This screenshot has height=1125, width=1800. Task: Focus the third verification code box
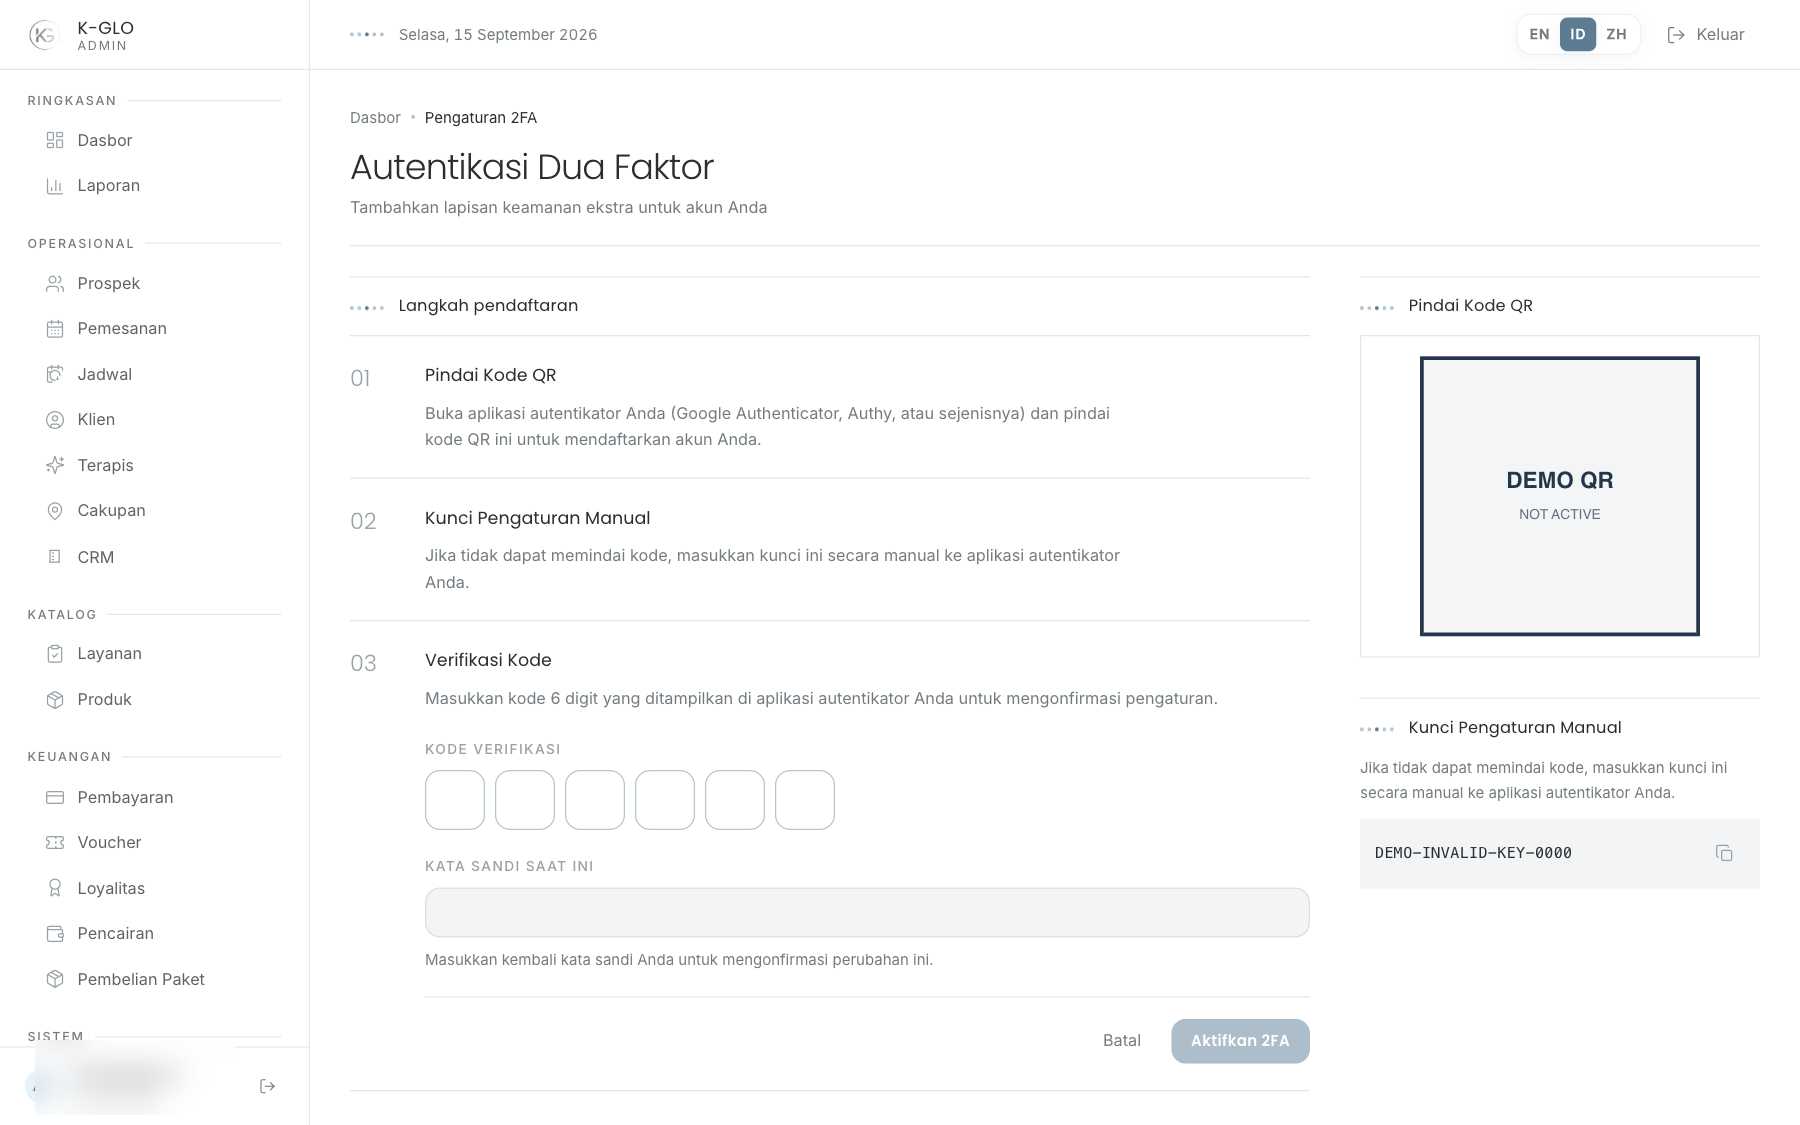595,800
